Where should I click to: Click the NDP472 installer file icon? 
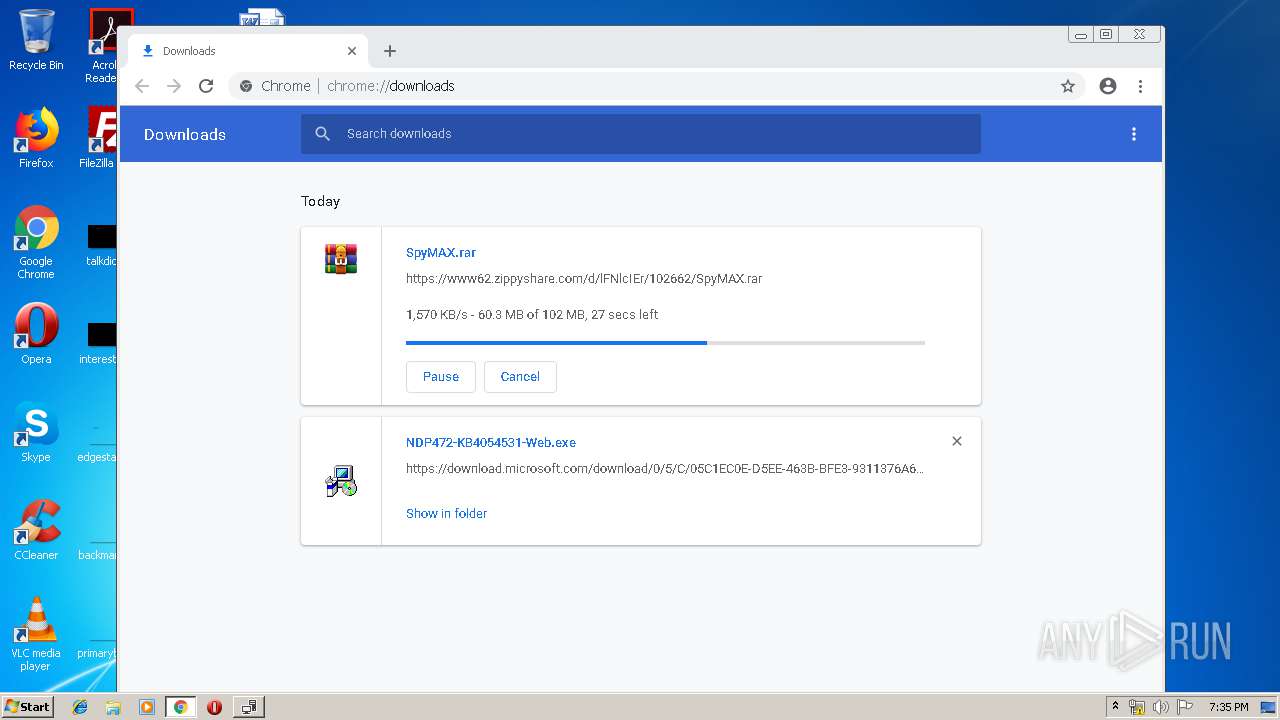click(341, 481)
